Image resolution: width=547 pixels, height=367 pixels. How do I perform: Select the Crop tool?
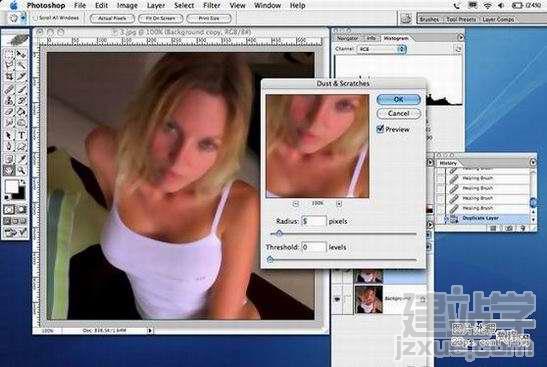pyautogui.click(x=9, y=76)
